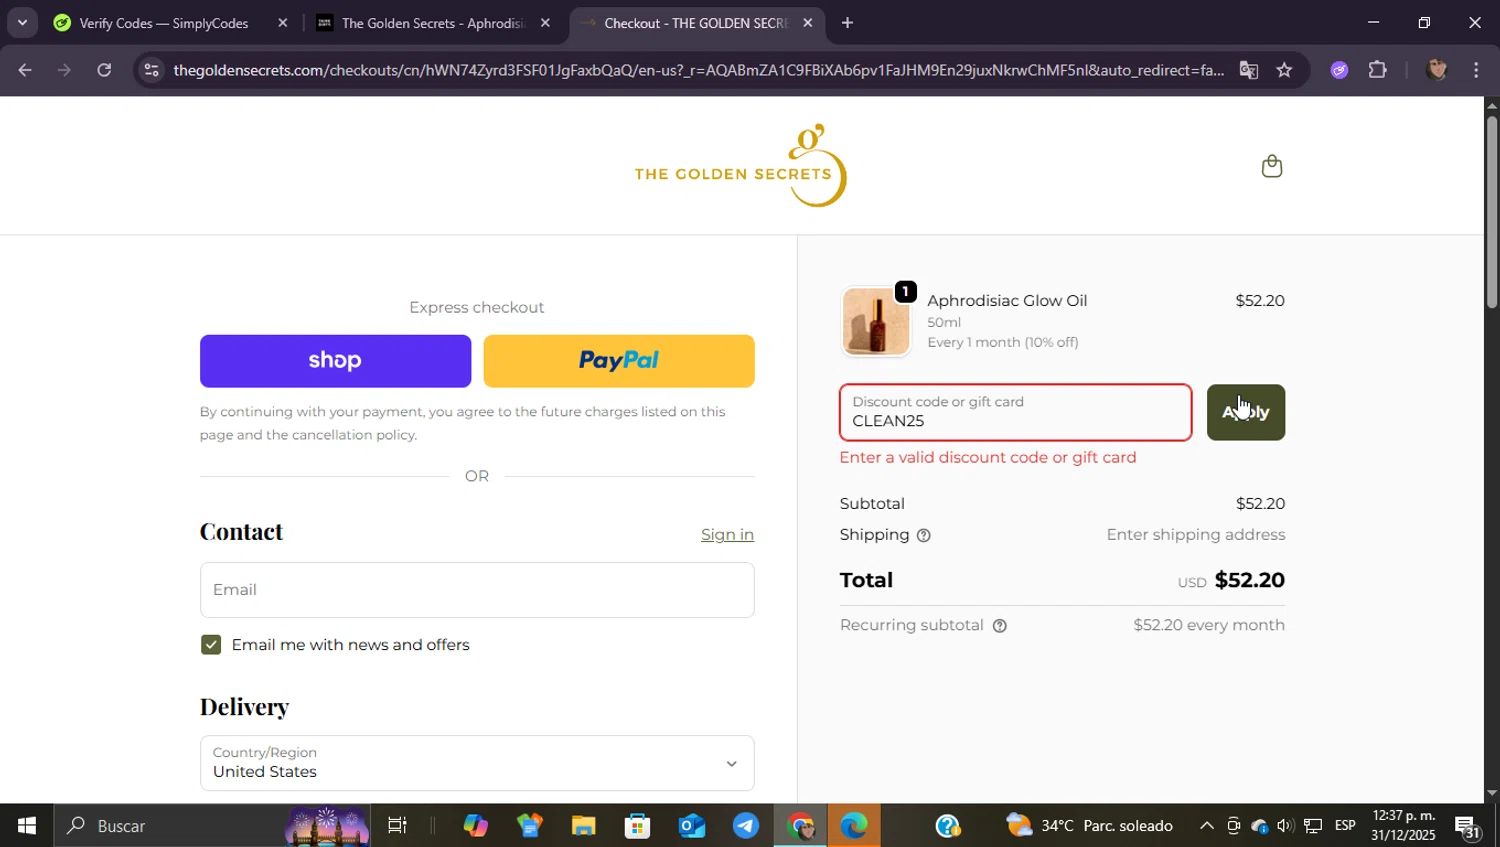Switch to Verify Codes — SimplyCodes tab
Image resolution: width=1500 pixels, height=847 pixels.
click(x=164, y=23)
